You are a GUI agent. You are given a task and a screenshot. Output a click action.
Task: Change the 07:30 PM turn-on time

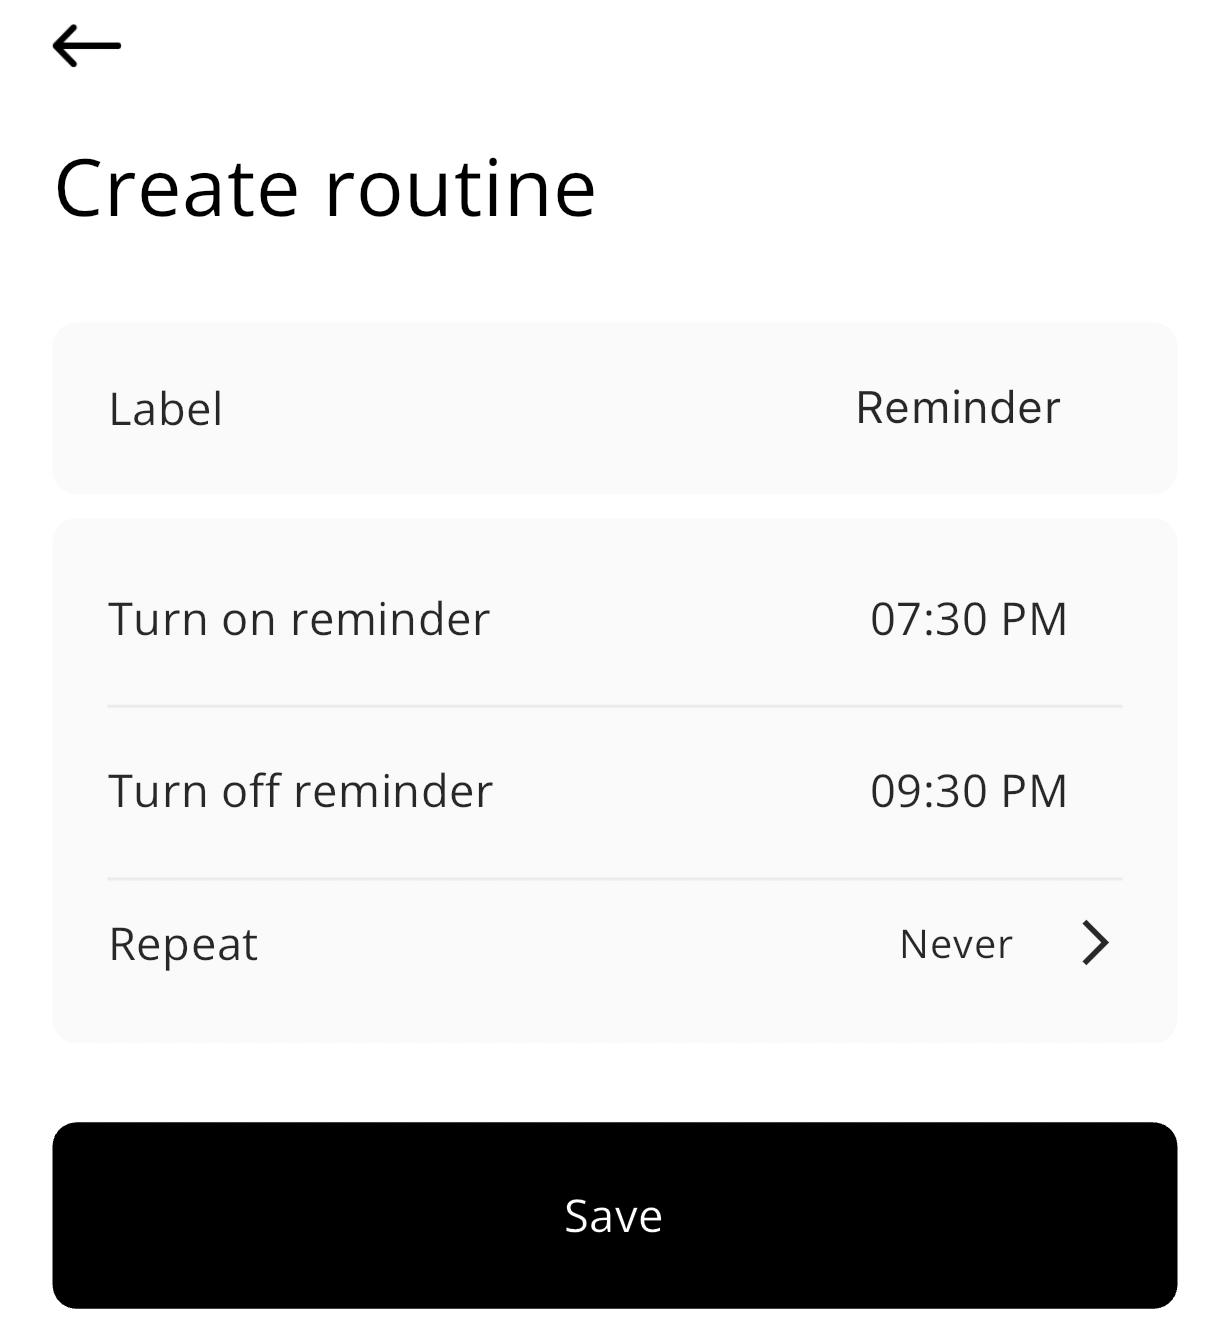pos(968,619)
